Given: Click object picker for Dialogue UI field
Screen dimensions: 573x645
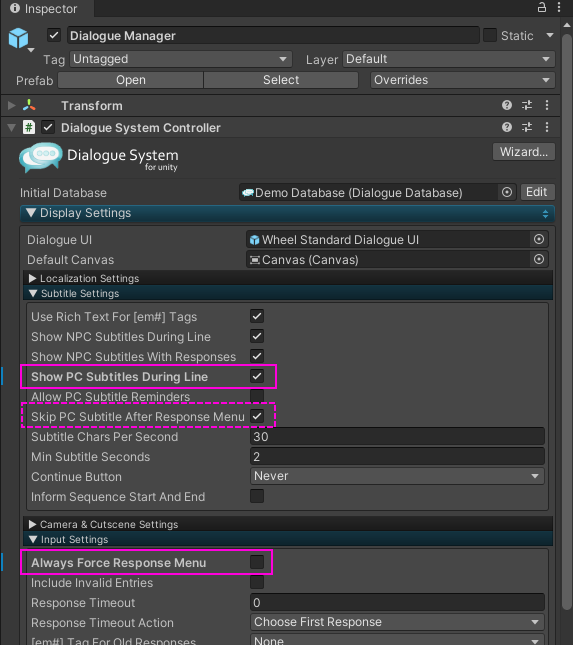Looking at the screenshot, I should pyautogui.click(x=539, y=239).
